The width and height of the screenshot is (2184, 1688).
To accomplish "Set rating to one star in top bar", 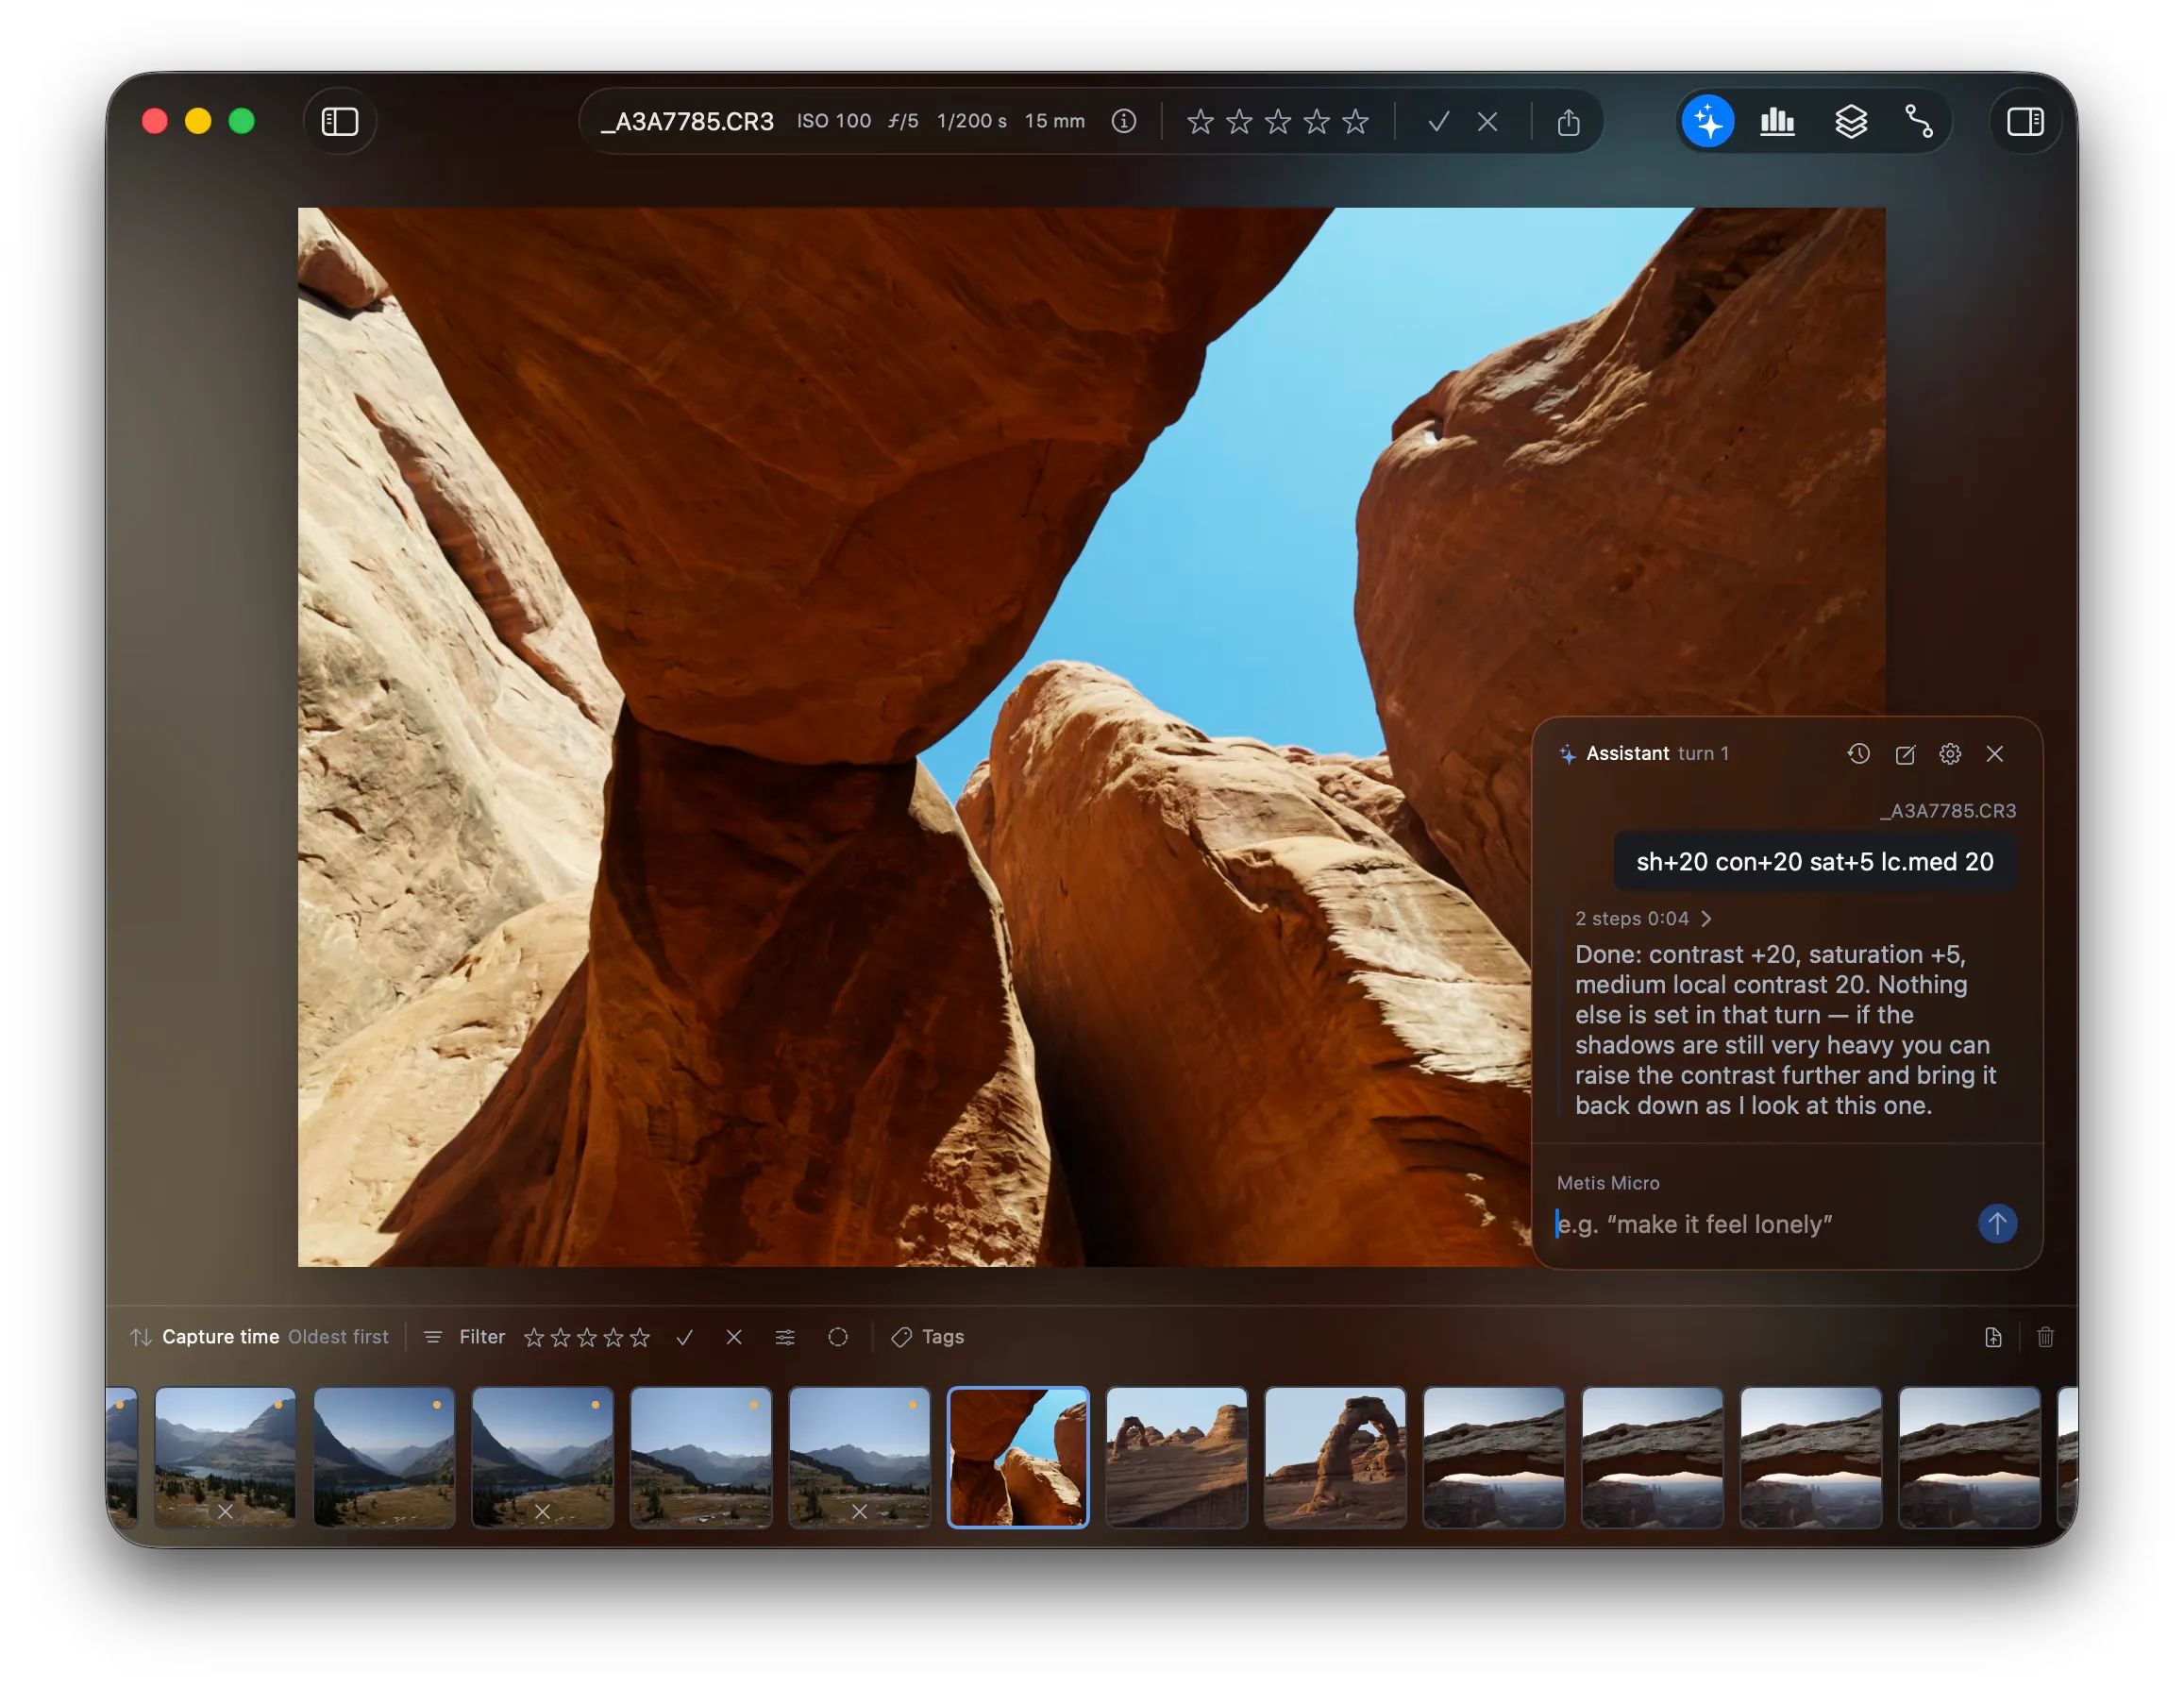I will point(1200,122).
